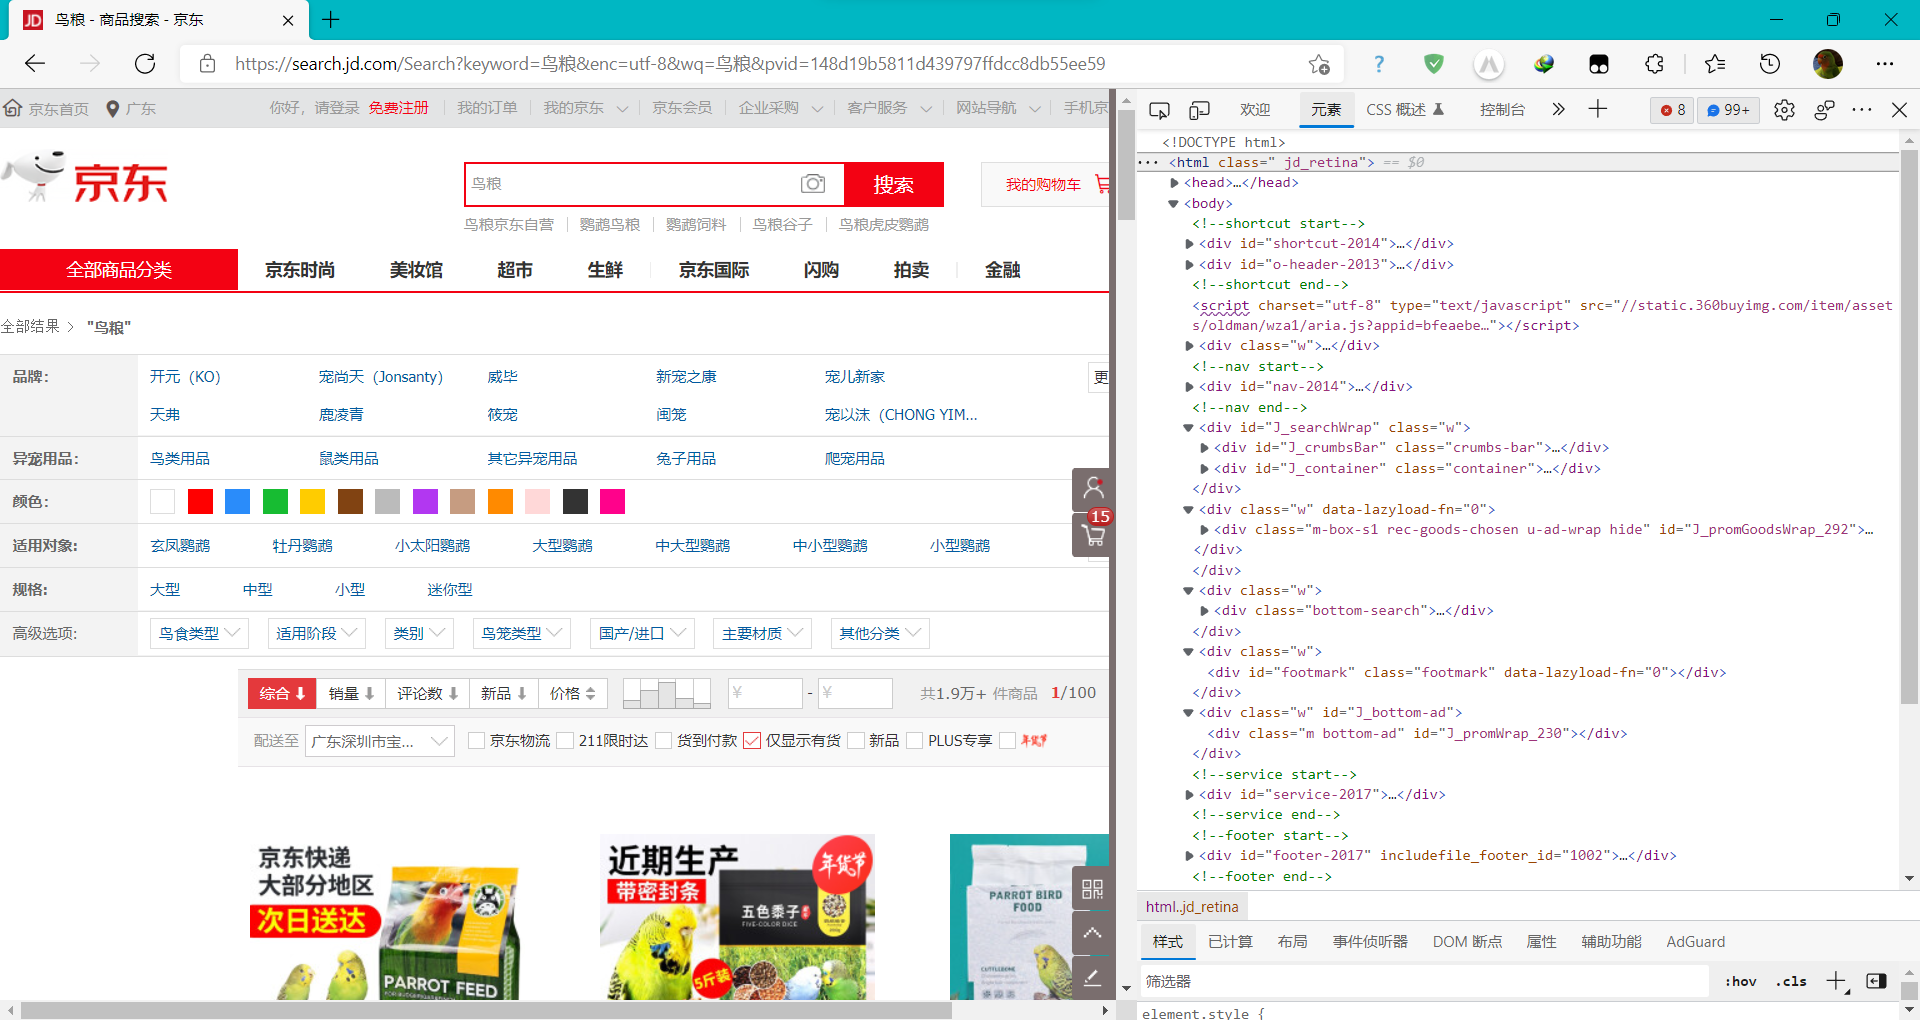Open browser history clock icon
The image size is (1920, 1020).
[x=1770, y=64]
